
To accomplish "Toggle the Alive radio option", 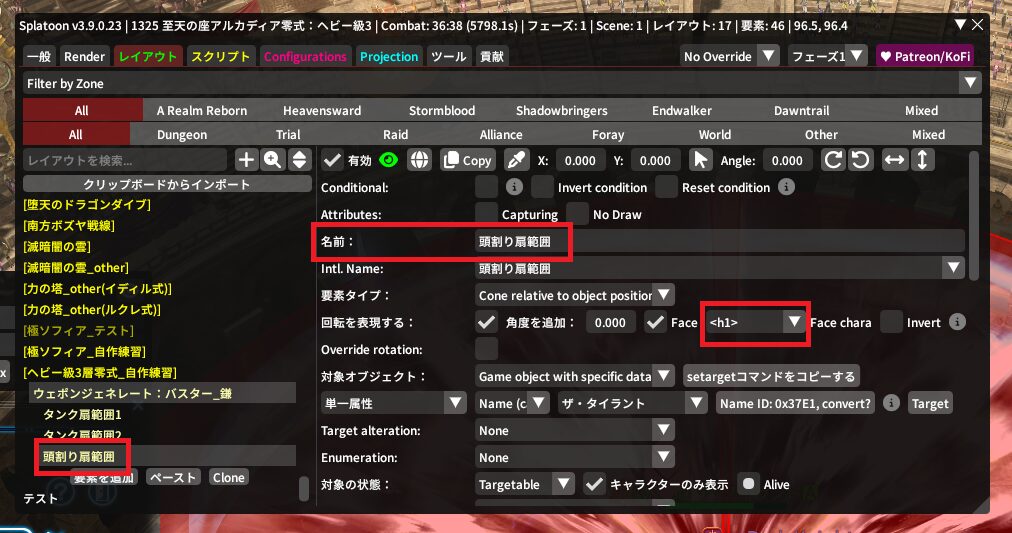I will (x=748, y=484).
